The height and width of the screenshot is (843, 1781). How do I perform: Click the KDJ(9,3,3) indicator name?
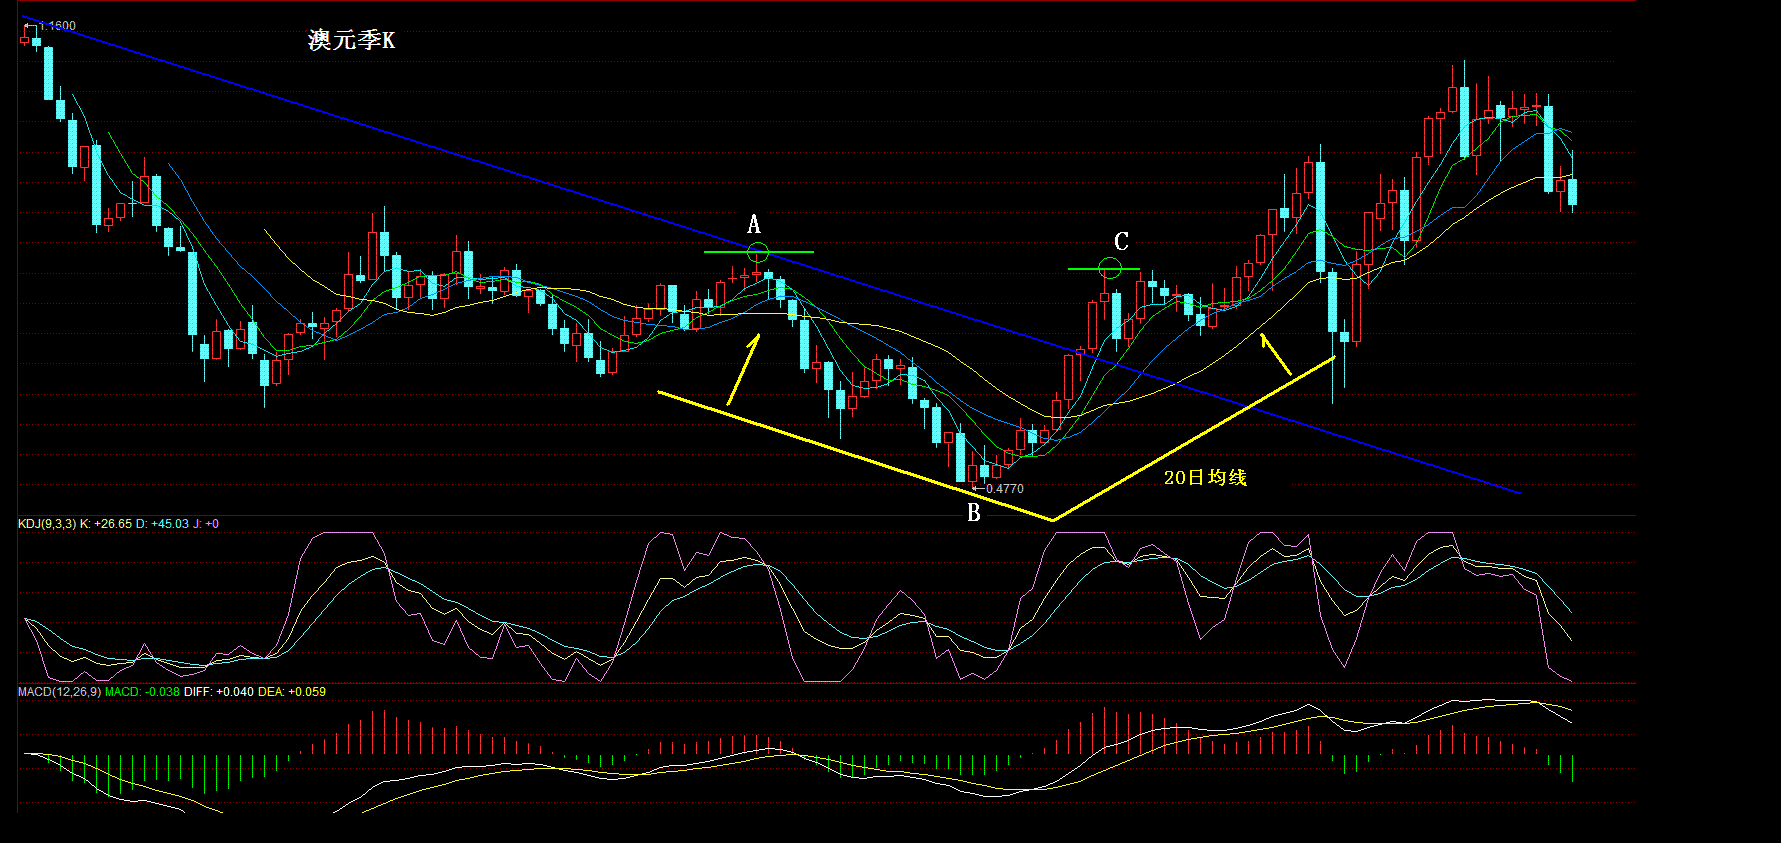[x=47, y=524]
